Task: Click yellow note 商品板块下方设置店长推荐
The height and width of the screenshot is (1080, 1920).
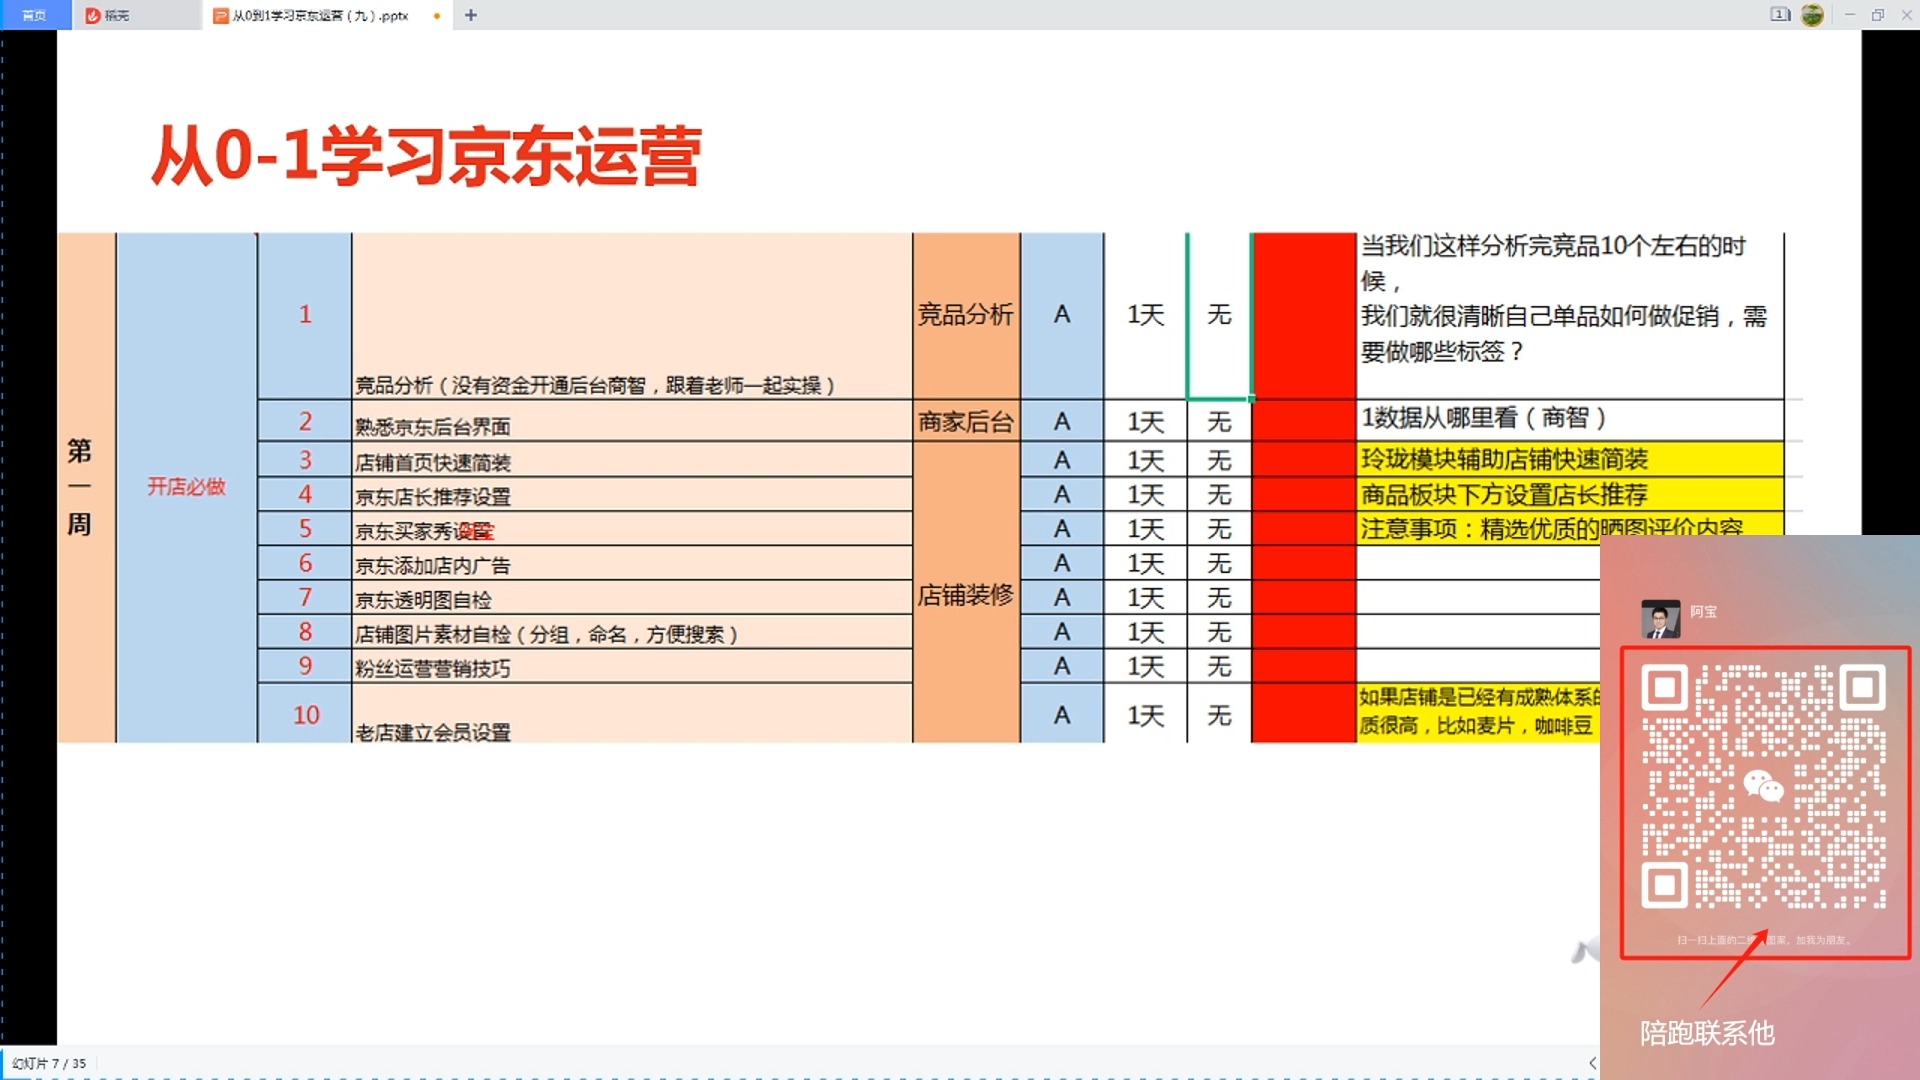Action: pyautogui.click(x=1504, y=495)
